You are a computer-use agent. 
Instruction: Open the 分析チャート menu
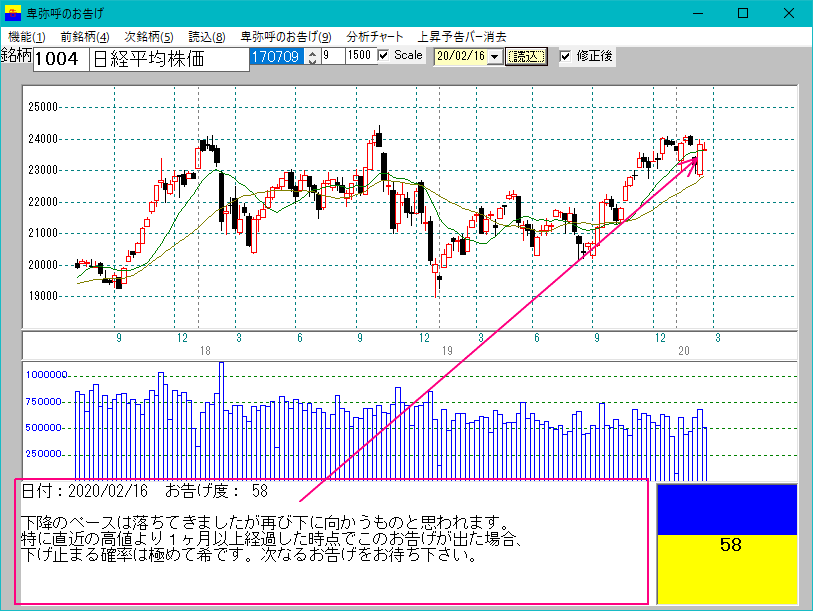click(374, 37)
